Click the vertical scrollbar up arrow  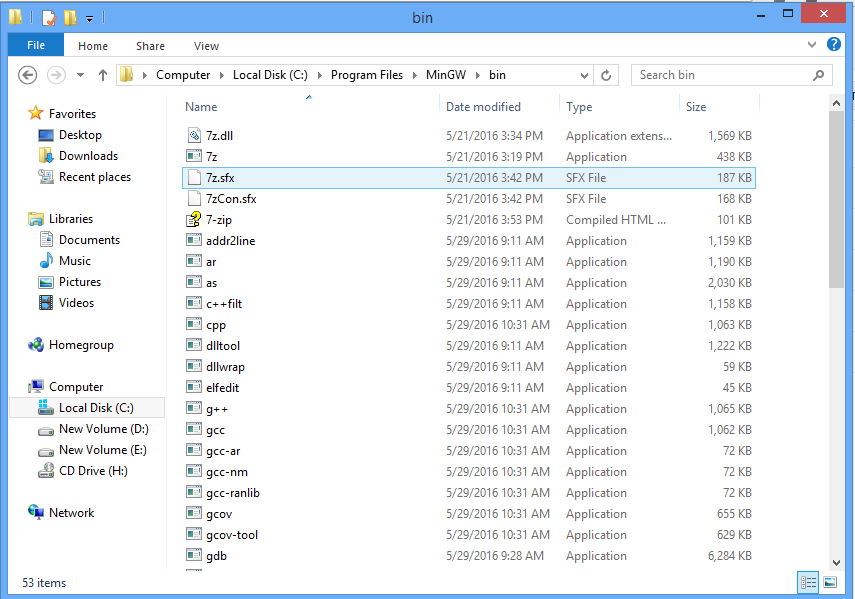836,102
